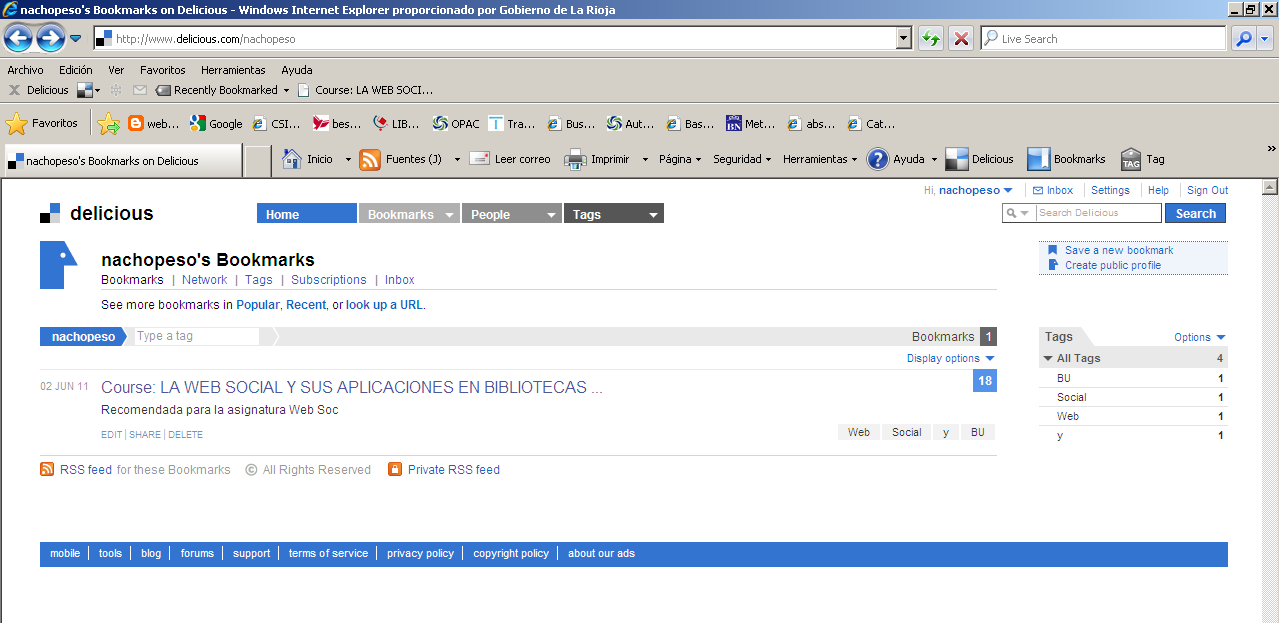The height and width of the screenshot is (623, 1279).
Task: Click the mail envelope icon in the Delicious toolbar
Action: coord(140,90)
